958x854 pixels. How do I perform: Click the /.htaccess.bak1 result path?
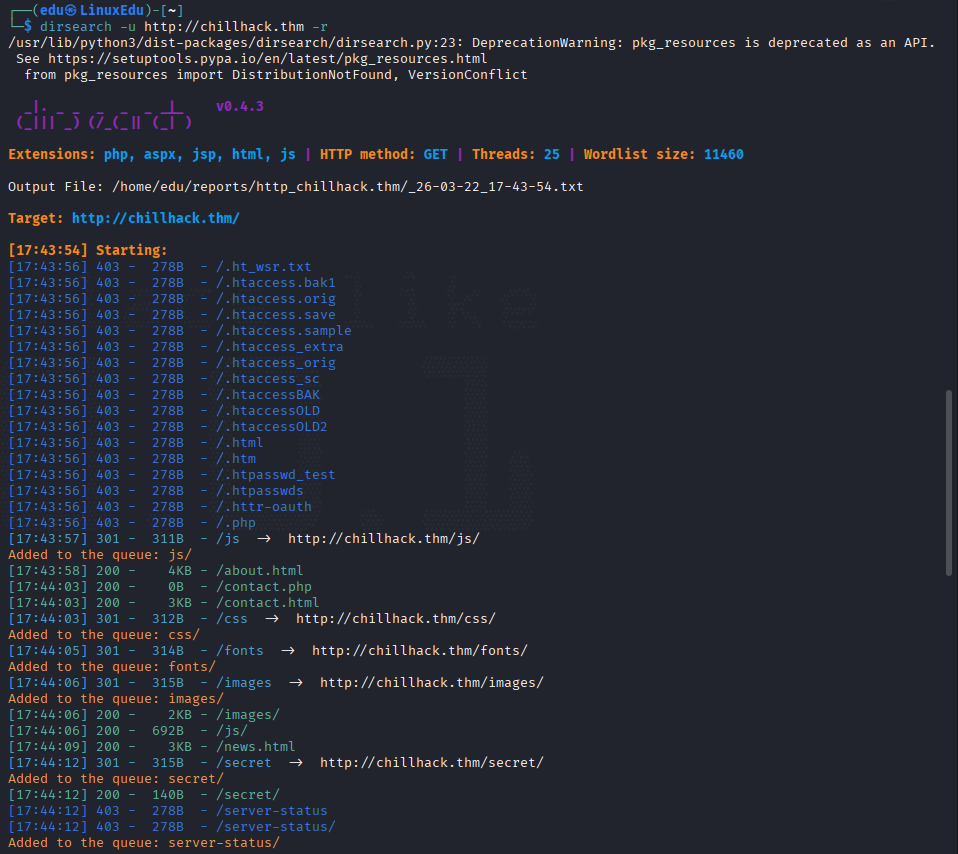[276, 283]
